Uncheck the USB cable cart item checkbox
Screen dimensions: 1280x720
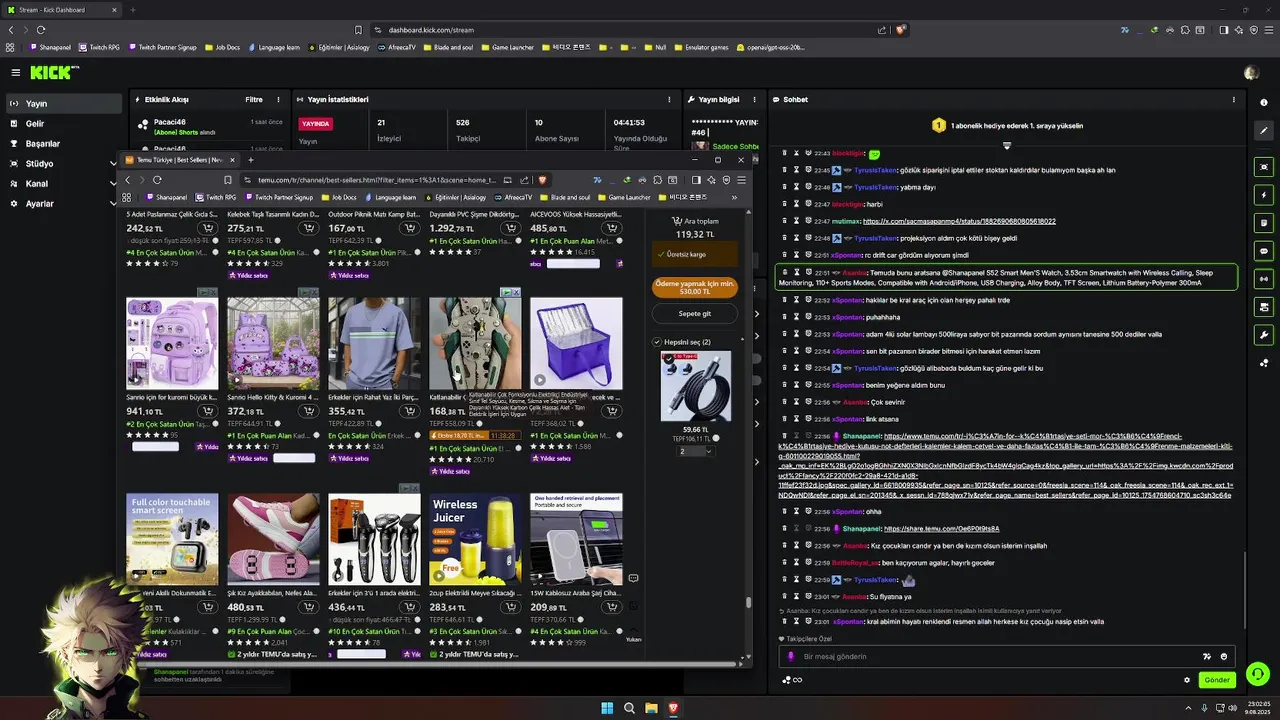(x=668, y=356)
